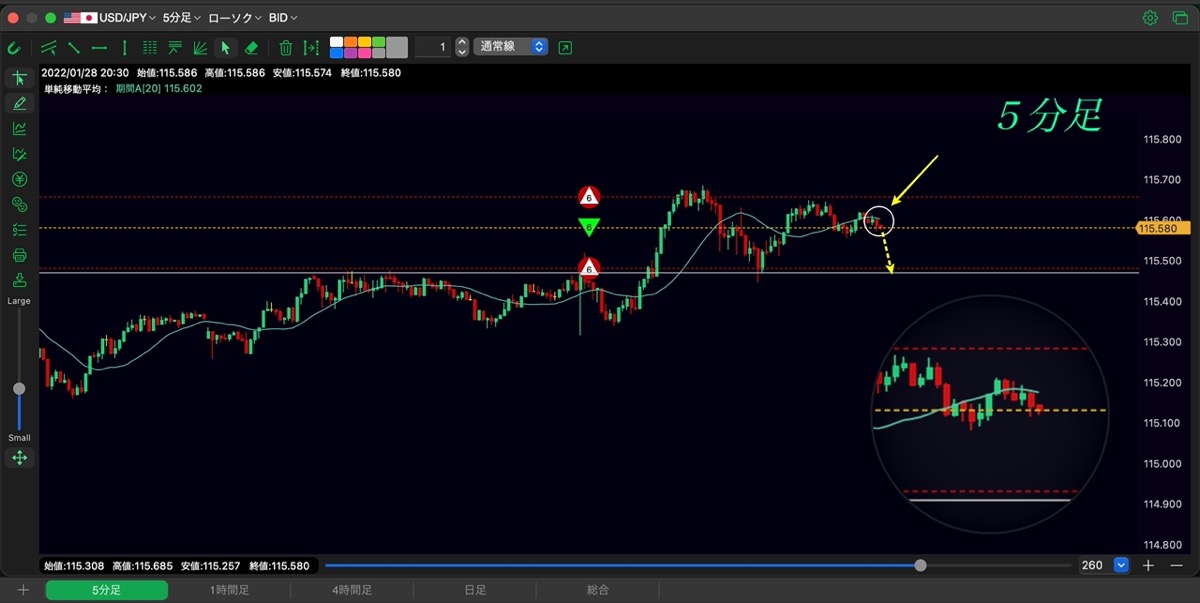Image resolution: width=1200 pixels, height=603 pixels.
Task: Click the overlapping coins sidebar icon
Action: click(x=19, y=204)
